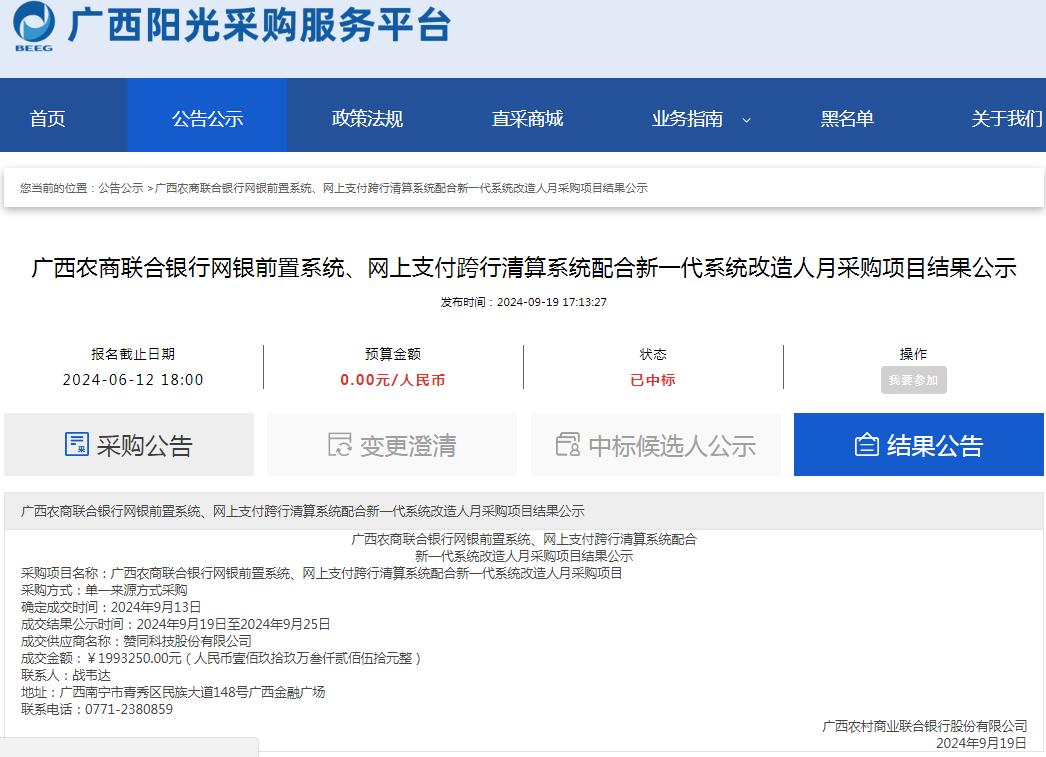Click the 成交结果公示时间 line
1046x757 pixels.
[175, 624]
